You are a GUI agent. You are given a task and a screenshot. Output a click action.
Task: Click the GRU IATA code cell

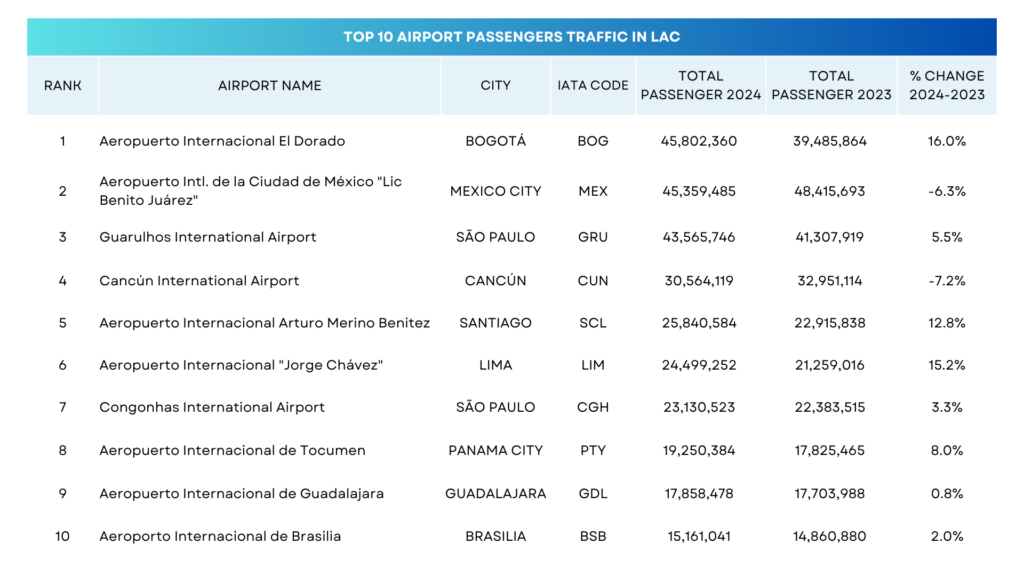[593, 237]
